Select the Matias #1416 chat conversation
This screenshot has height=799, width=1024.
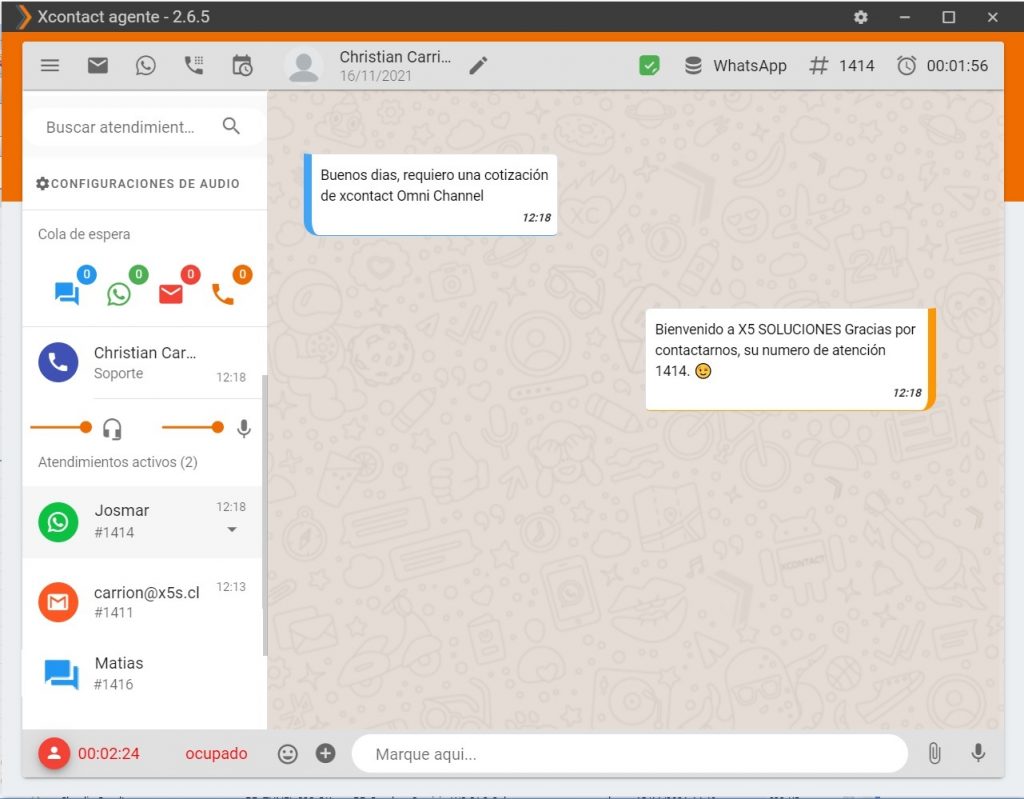(142, 673)
